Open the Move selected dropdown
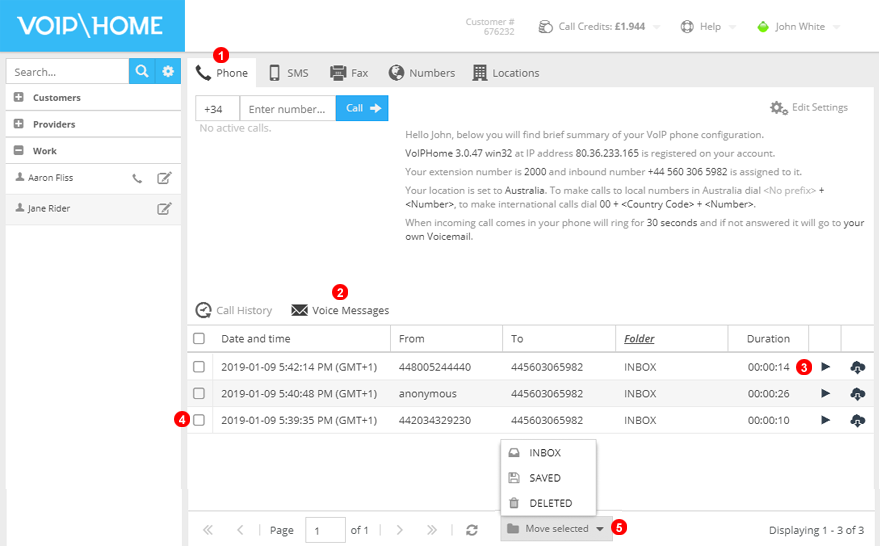The height and width of the screenshot is (546, 880). [x=556, y=529]
